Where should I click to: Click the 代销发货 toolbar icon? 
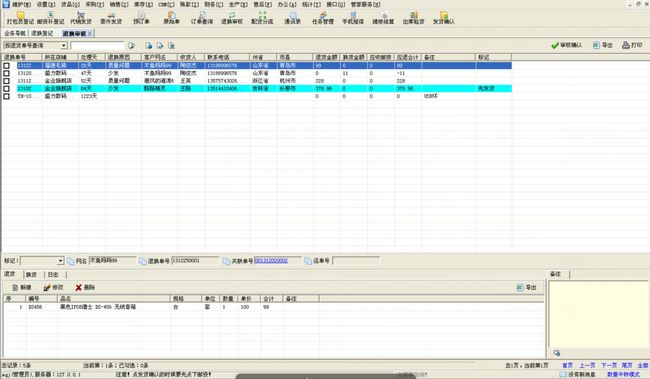[x=81, y=18]
